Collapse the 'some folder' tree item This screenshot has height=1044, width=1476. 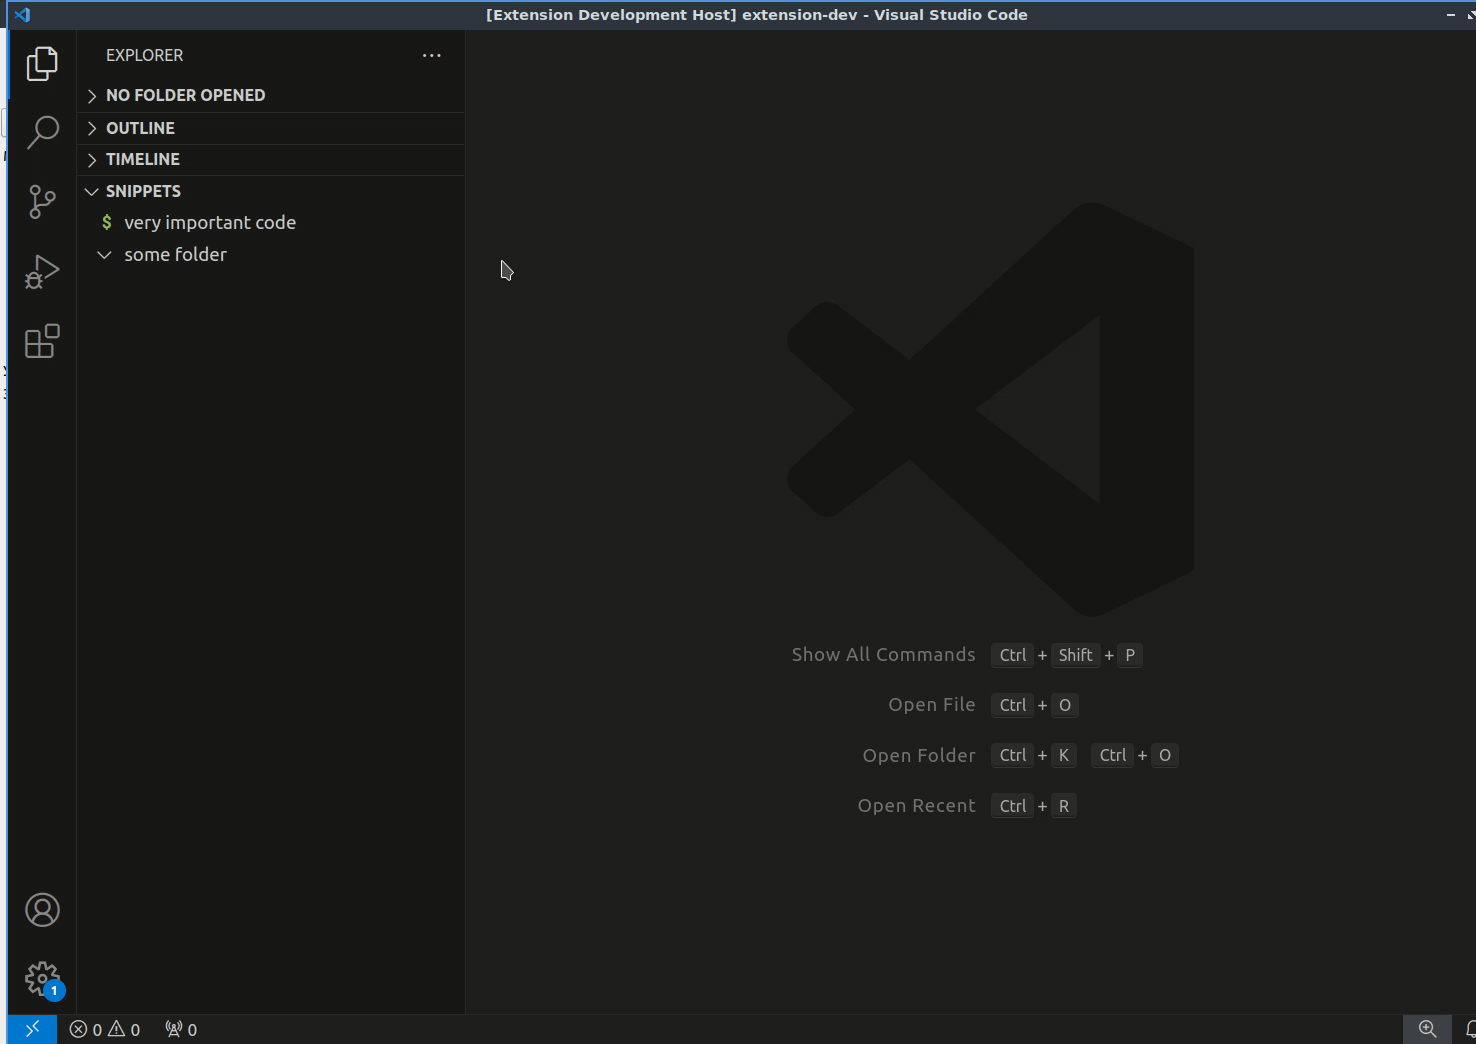[104, 255]
